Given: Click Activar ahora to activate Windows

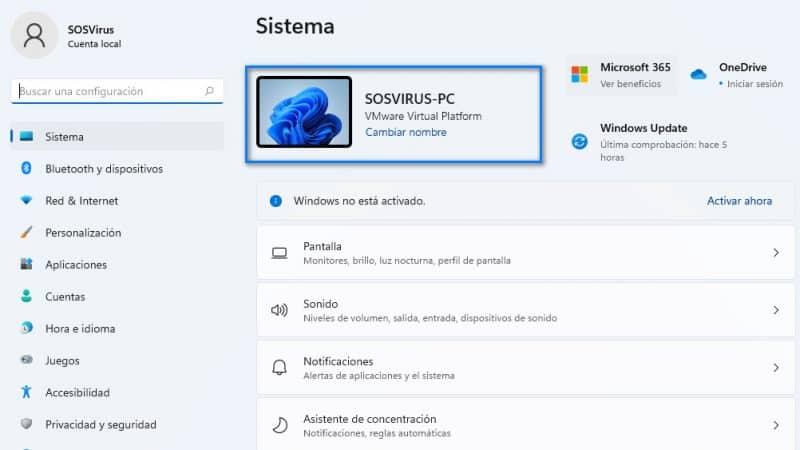Looking at the screenshot, I should pos(739,201).
